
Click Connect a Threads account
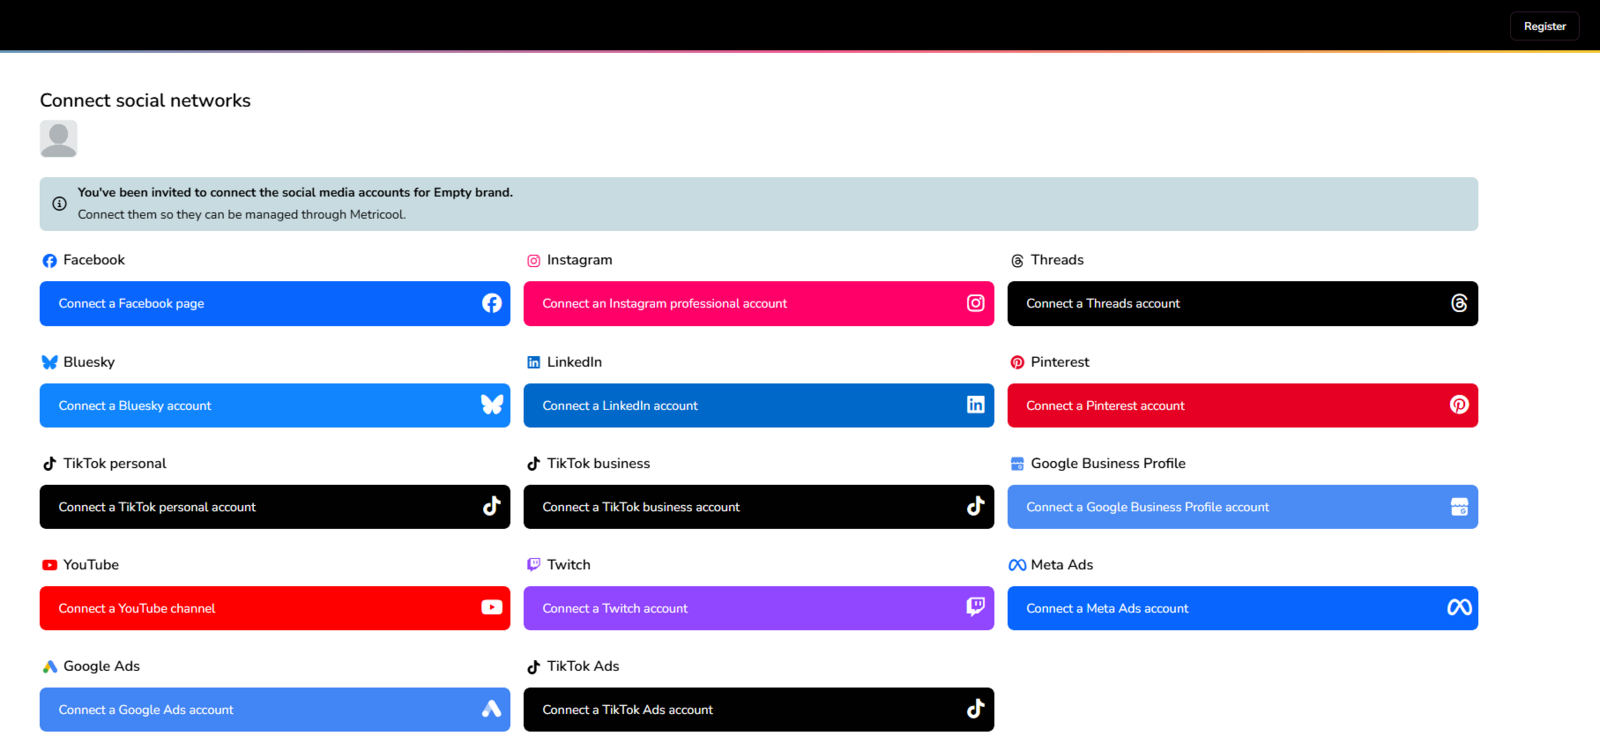click(1243, 303)
